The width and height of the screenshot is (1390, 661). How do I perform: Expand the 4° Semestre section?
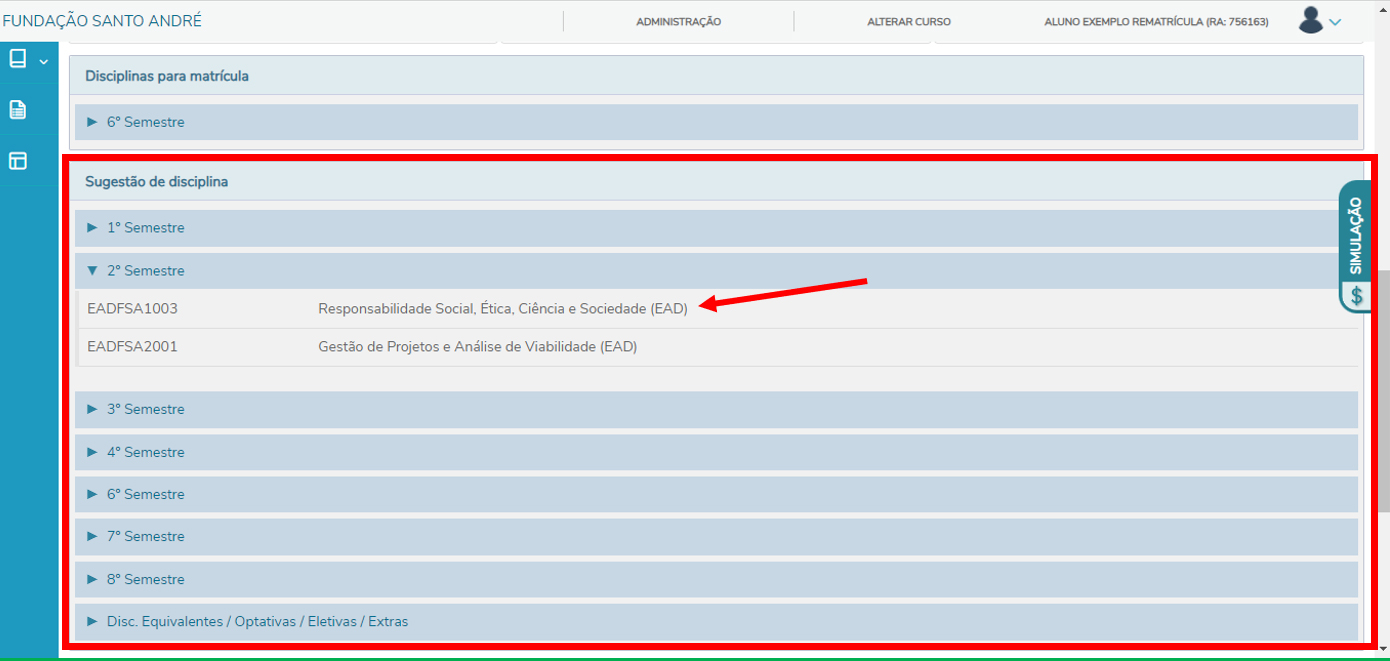click(145, 452)
